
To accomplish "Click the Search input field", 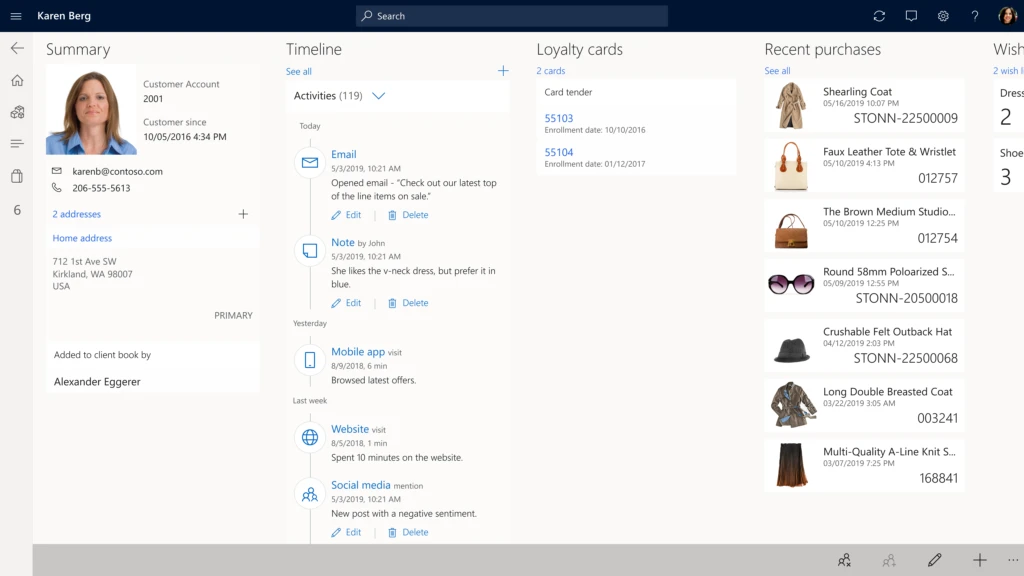I will pyautogui.click(x=511, y=16).
